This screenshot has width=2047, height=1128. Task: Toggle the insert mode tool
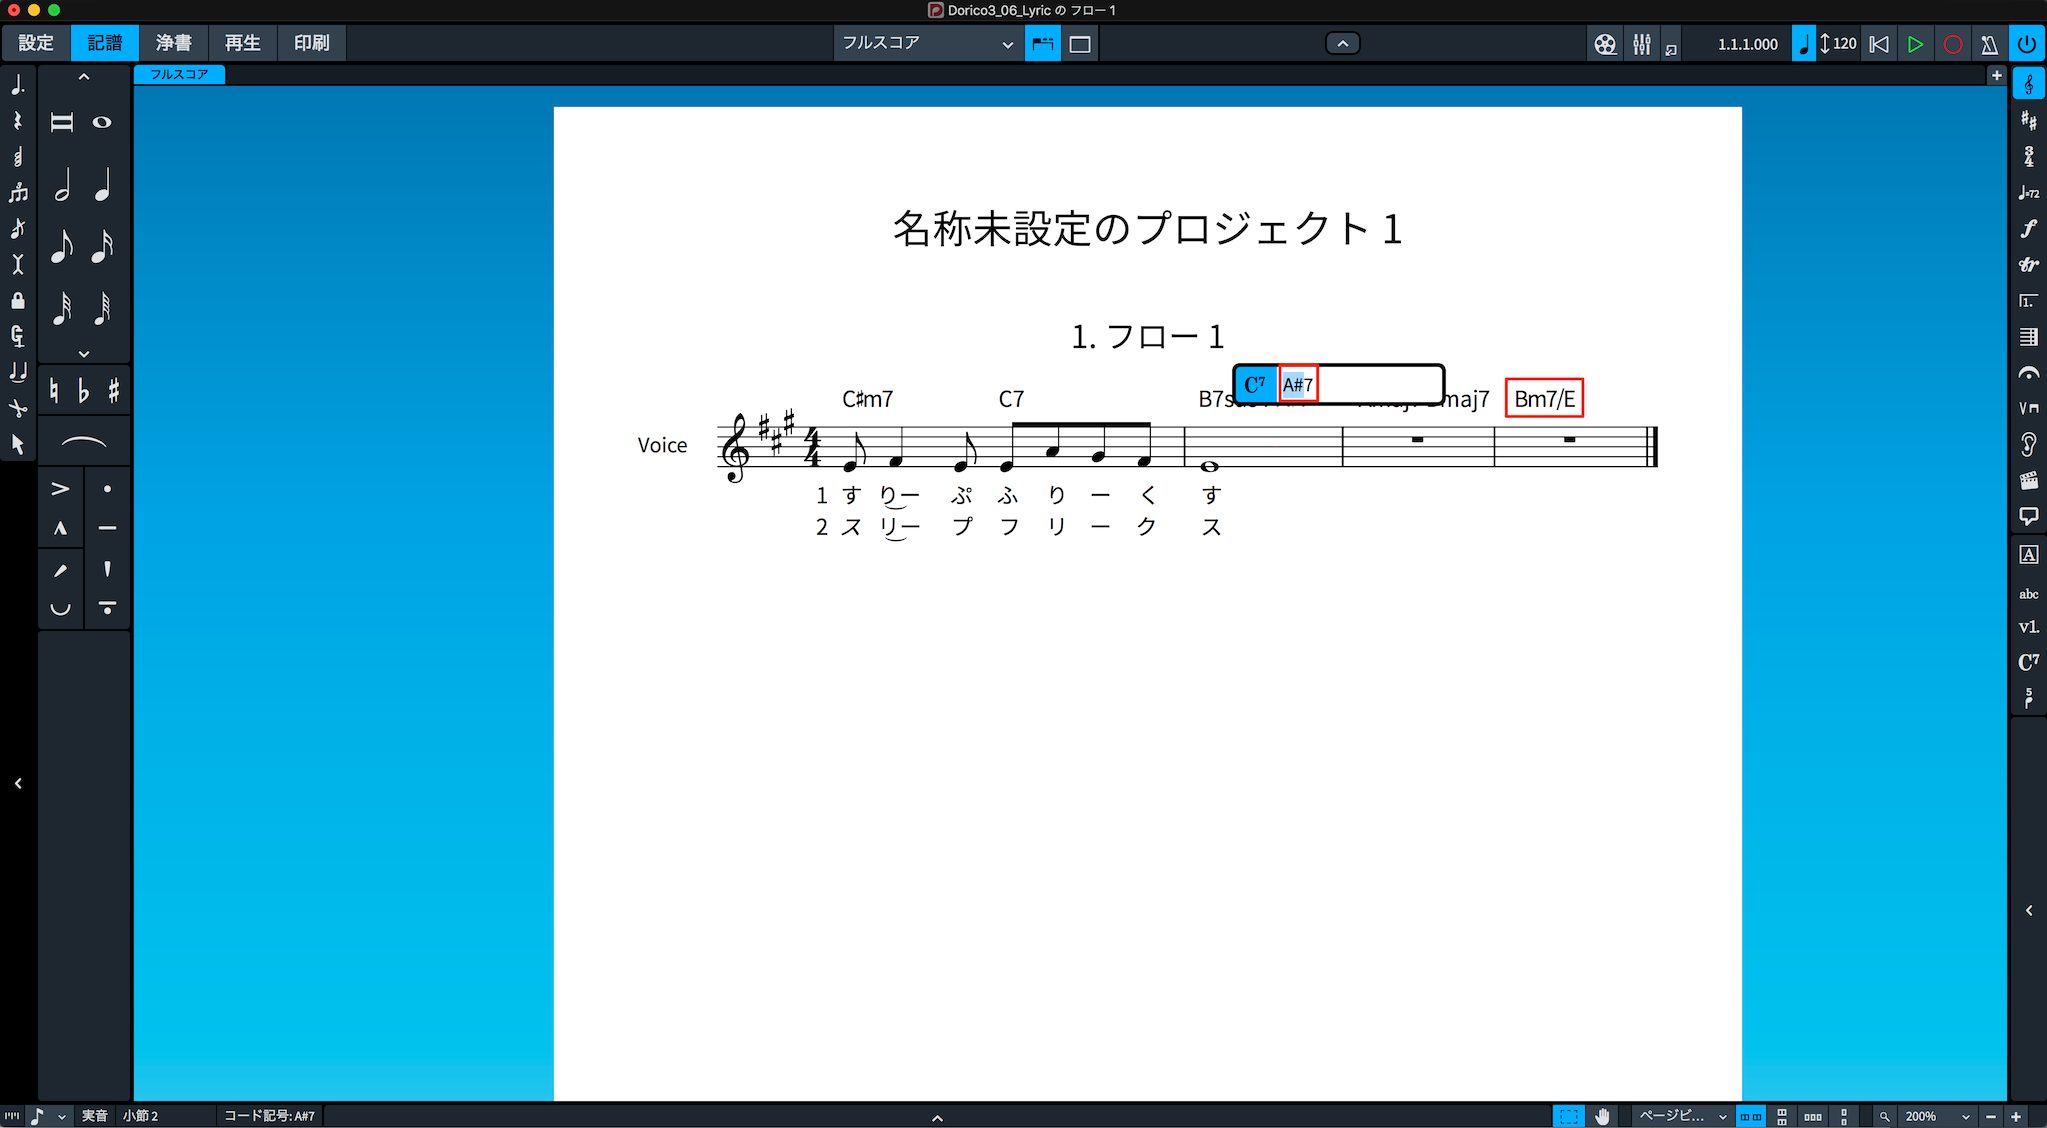[17, 265]
